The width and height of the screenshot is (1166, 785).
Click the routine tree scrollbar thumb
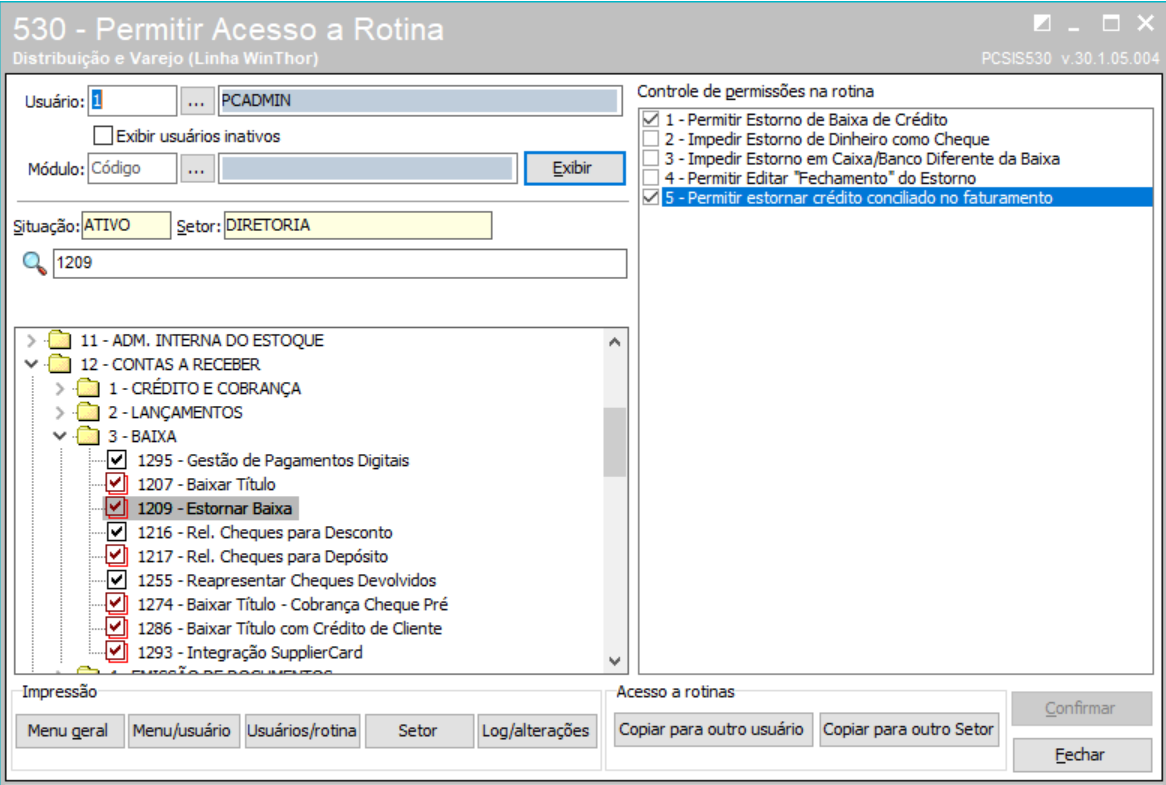[614, 442]
